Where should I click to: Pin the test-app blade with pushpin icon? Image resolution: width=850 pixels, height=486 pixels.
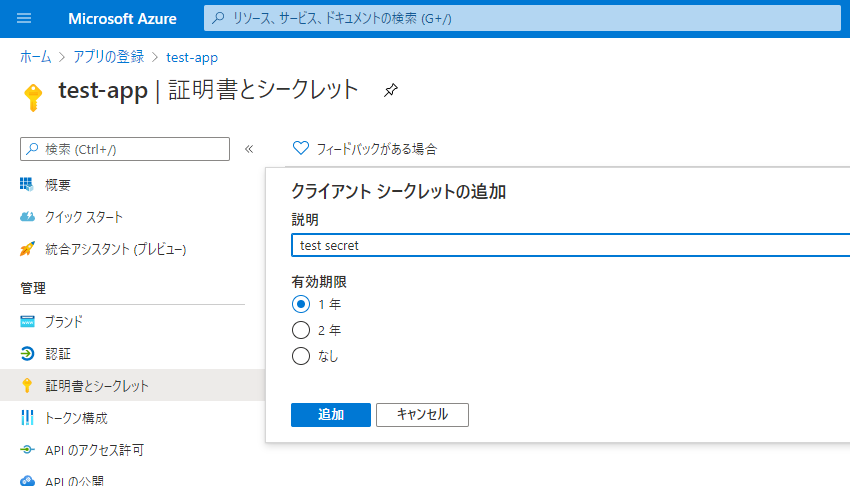pos(390,90)
